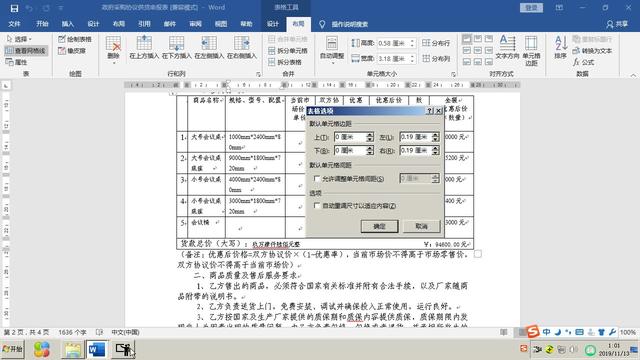640x360 pixels.
Task: Click 在右侧插入 (Insert Right)
Action: coord(241,48)
